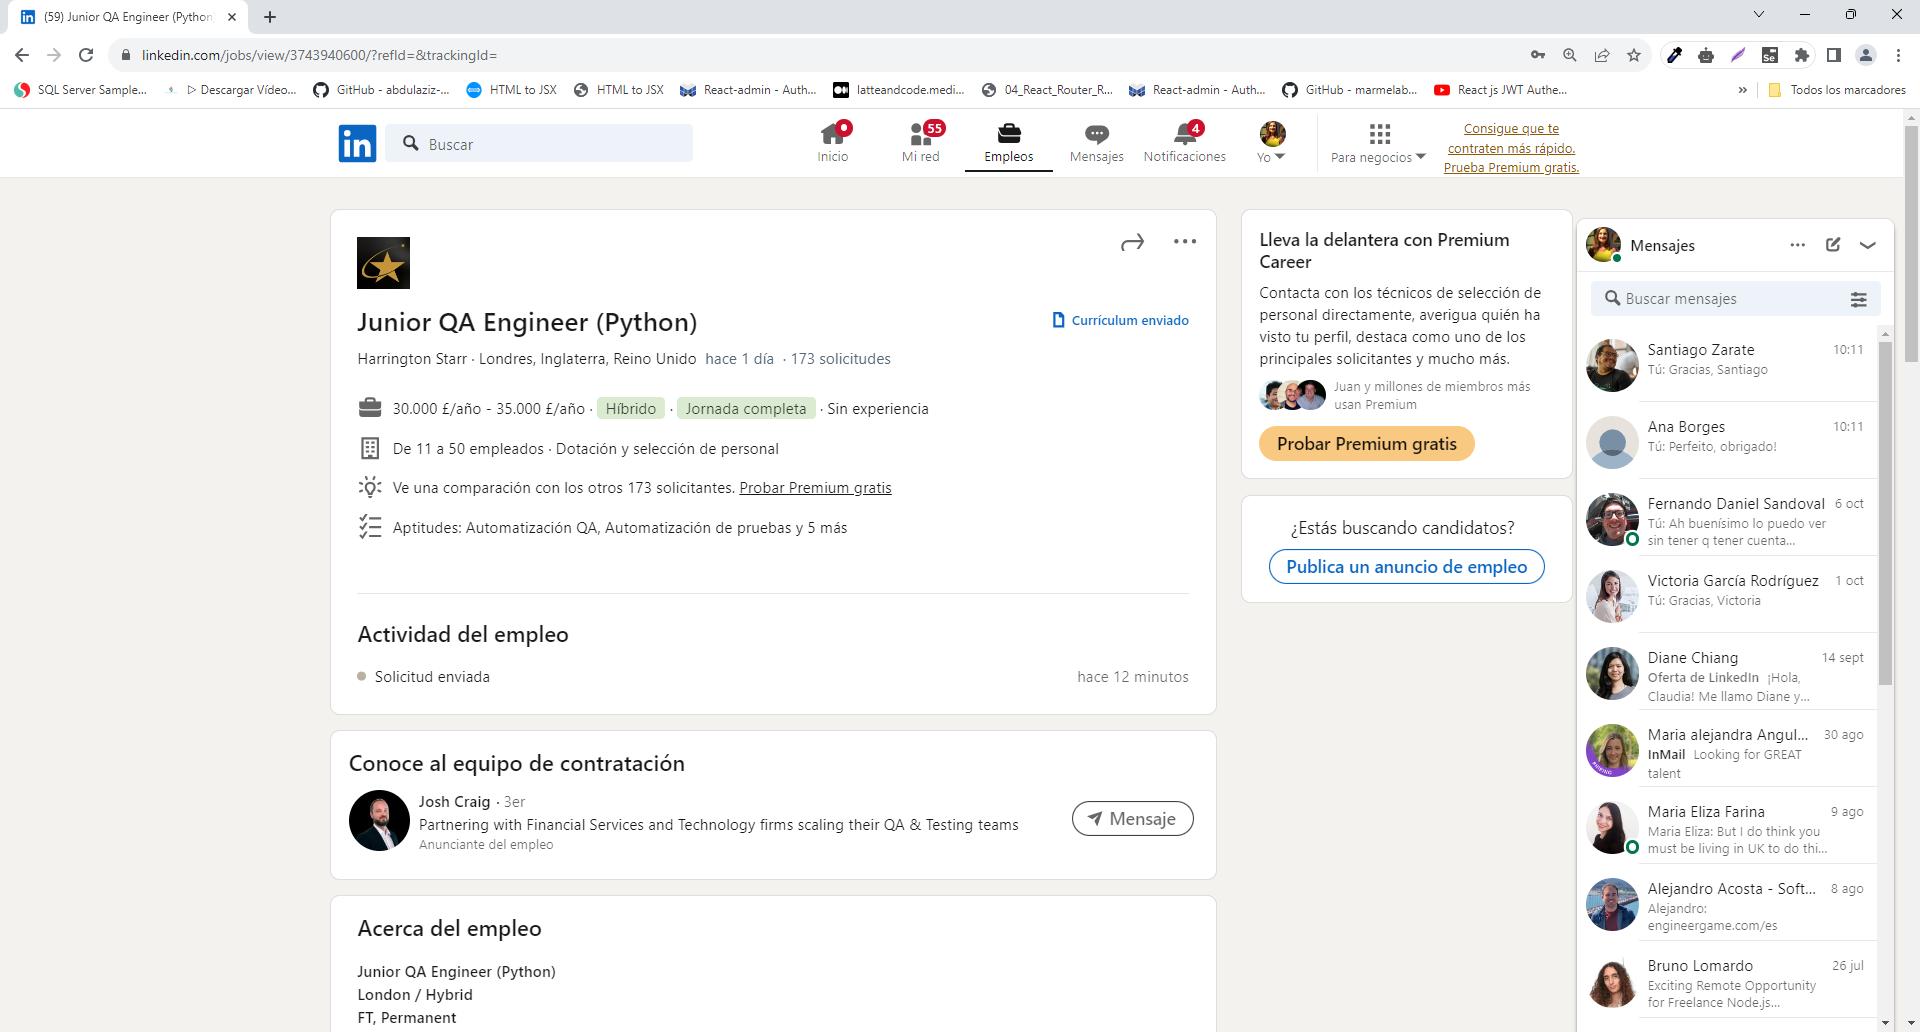Open conversation with Fernando Daniel Sandoval
The height and width of the screenshot is (1032, 1920).
click(1728, 518)
